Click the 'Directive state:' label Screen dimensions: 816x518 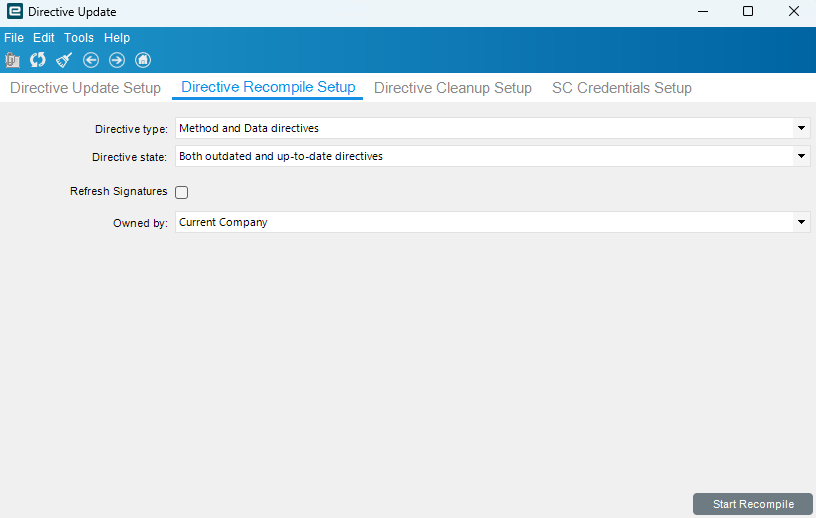click(x=130, y=157)
